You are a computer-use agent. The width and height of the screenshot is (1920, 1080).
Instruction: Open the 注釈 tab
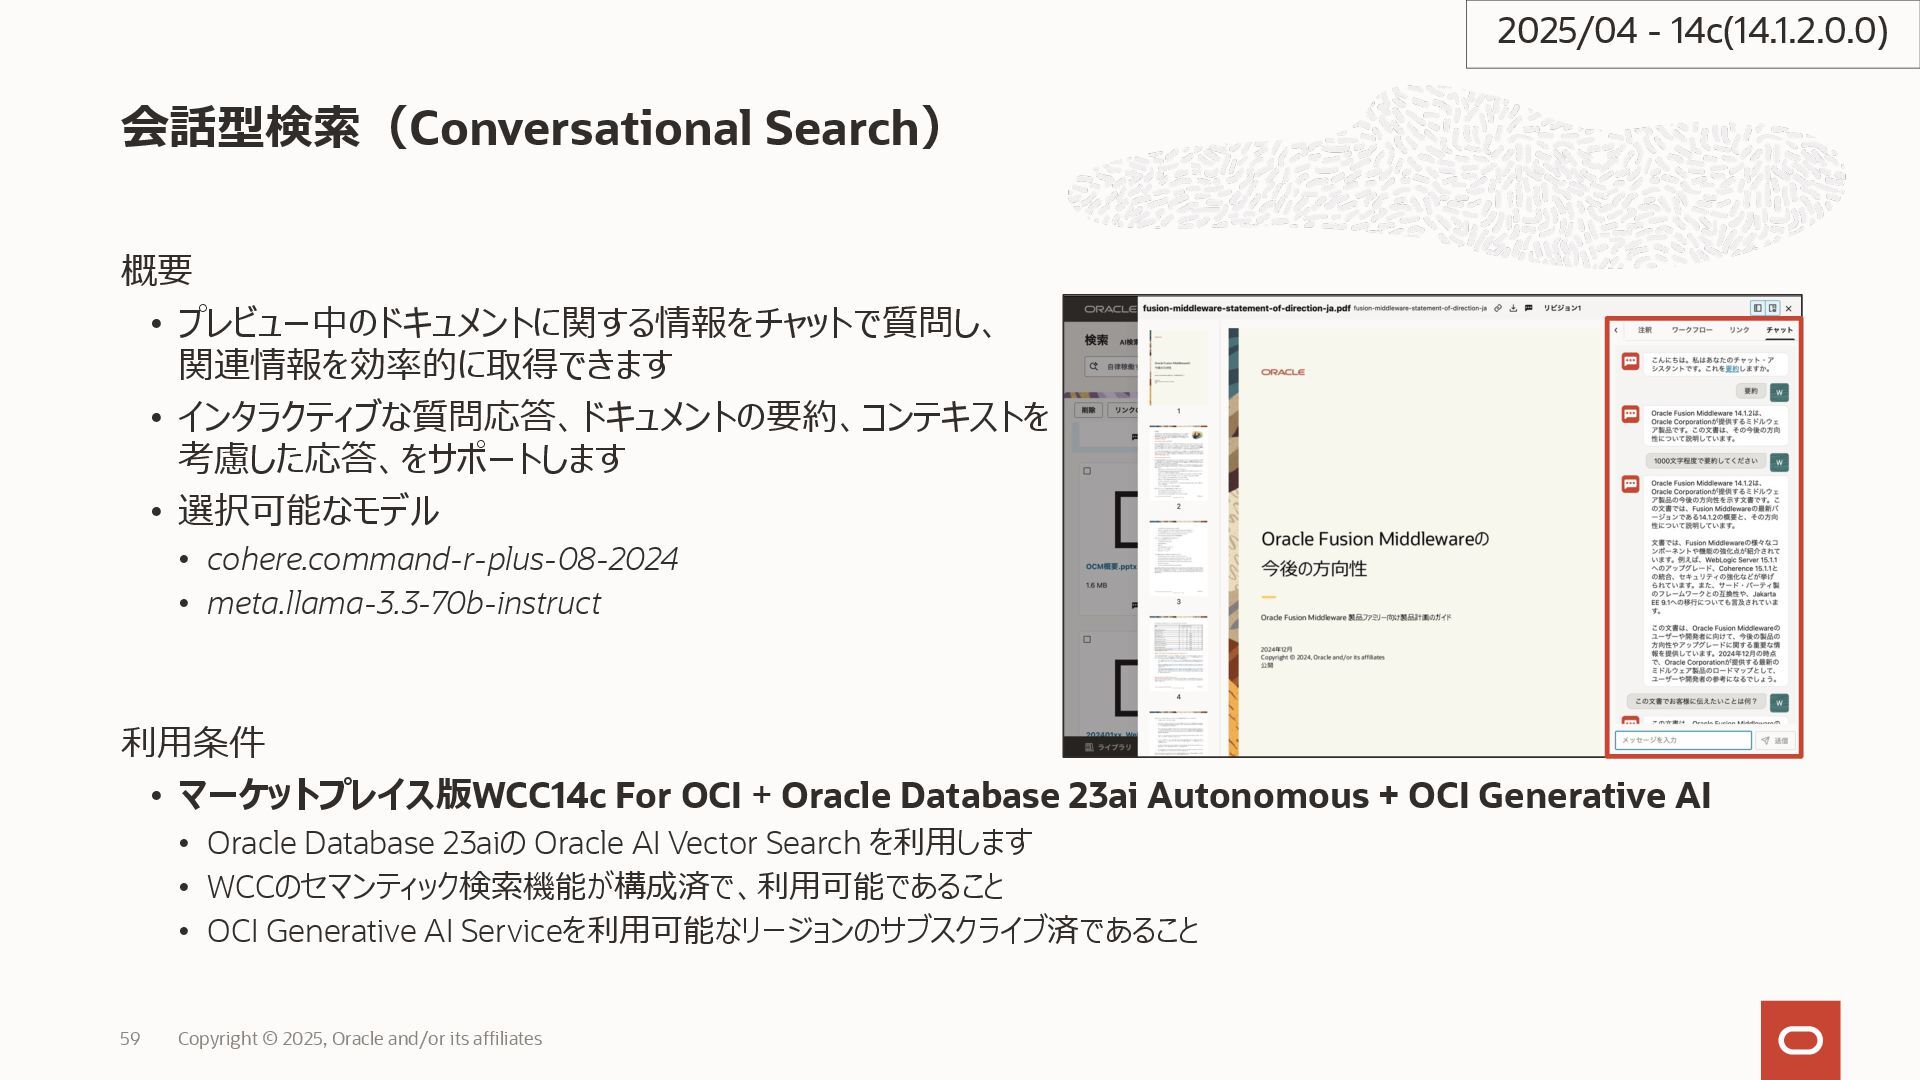pyautogui.click(x=1645, y=330)
